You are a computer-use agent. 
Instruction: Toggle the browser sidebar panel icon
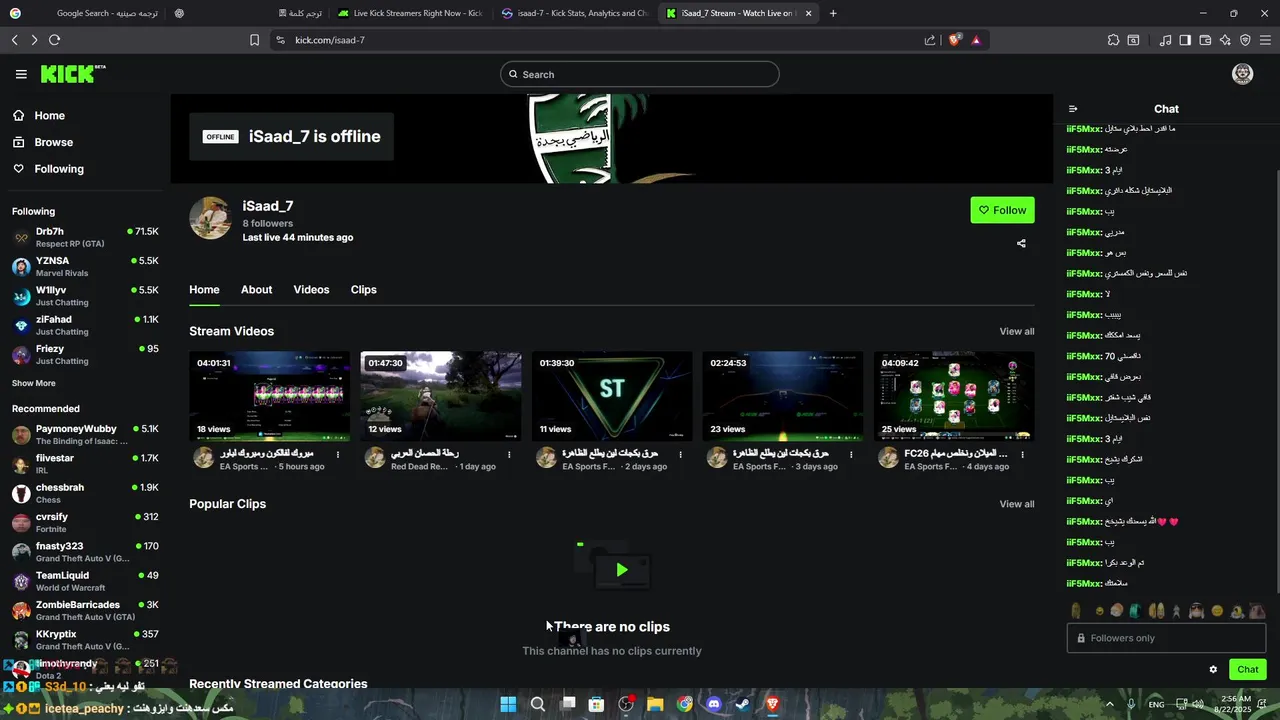pos(1185,40)
